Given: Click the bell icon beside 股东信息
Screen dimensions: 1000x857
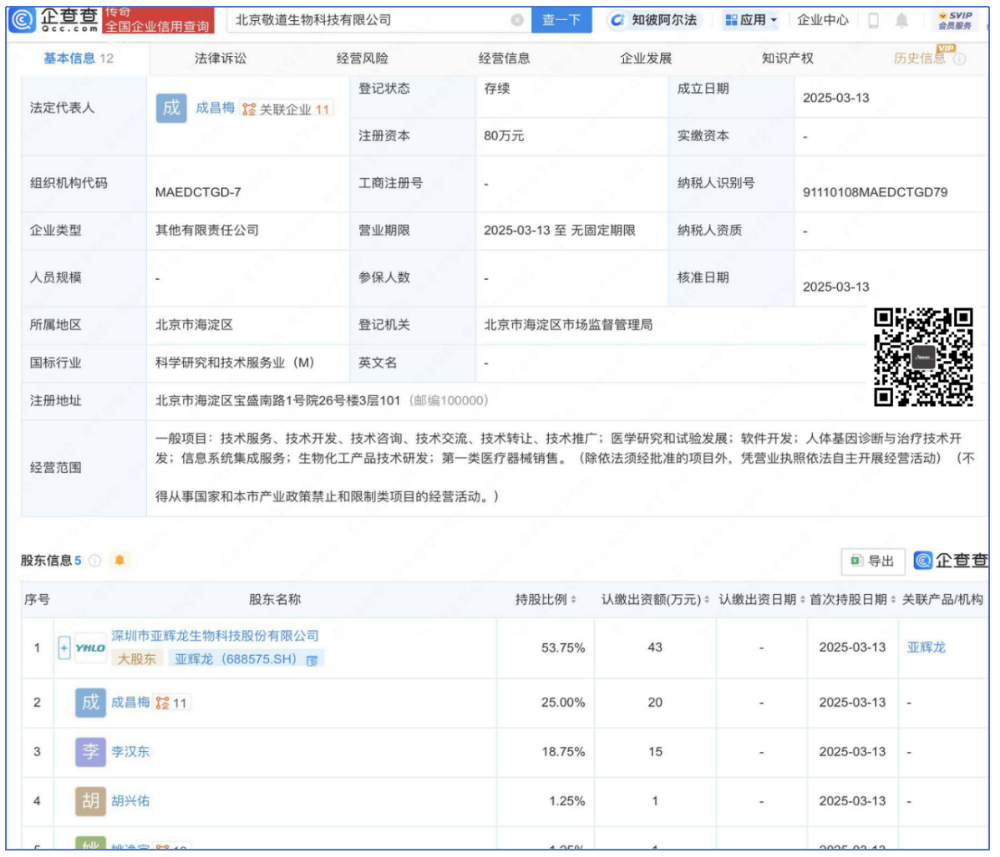Looking at the screenshot, I should coord(120,561).
